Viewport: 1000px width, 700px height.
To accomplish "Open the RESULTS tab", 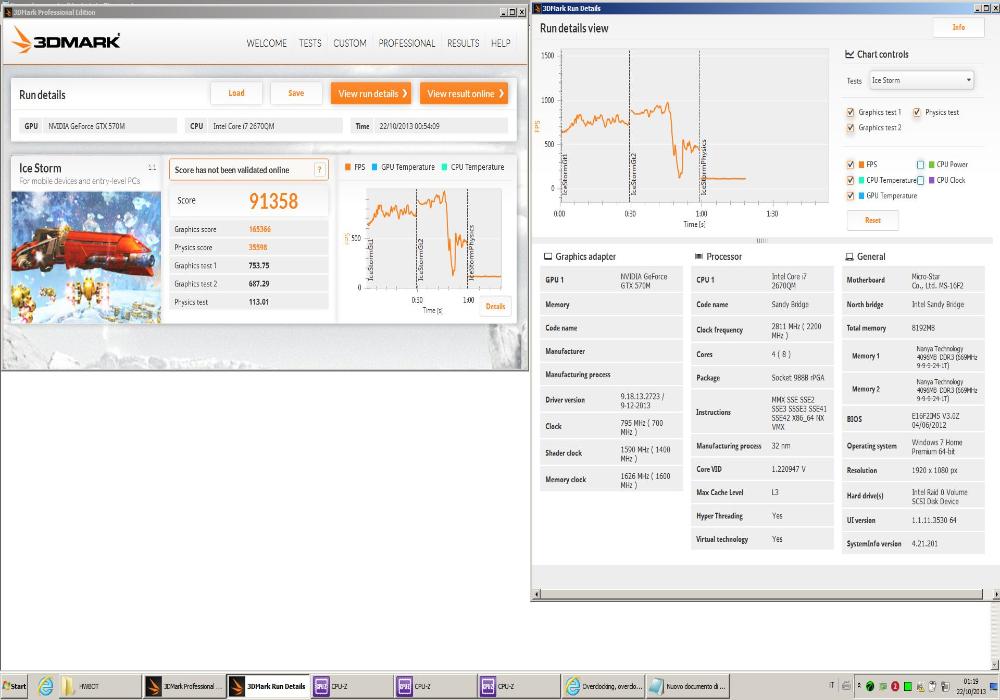I will point(463,43).
